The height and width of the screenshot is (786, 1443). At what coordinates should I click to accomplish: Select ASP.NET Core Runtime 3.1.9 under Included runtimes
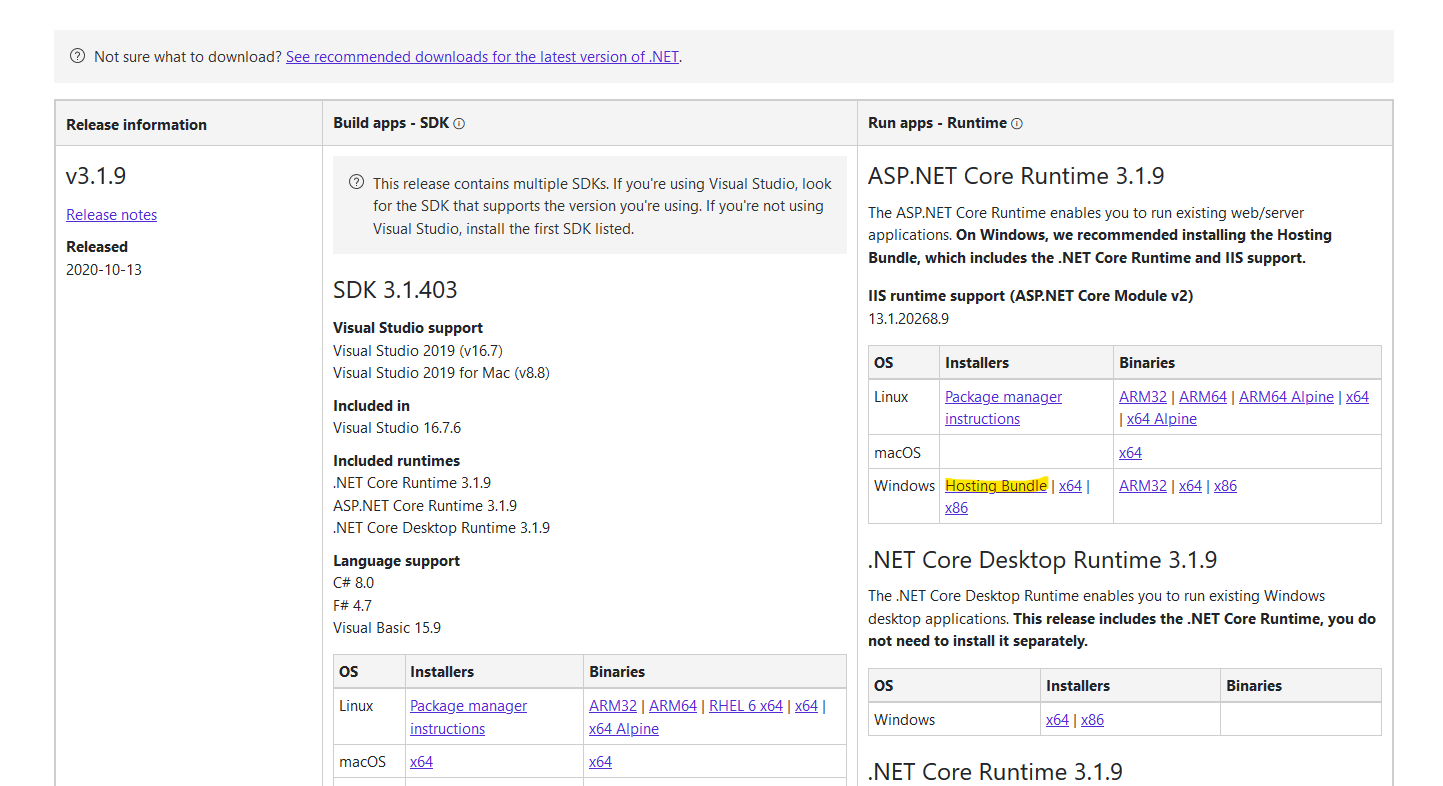pos(425,506)
